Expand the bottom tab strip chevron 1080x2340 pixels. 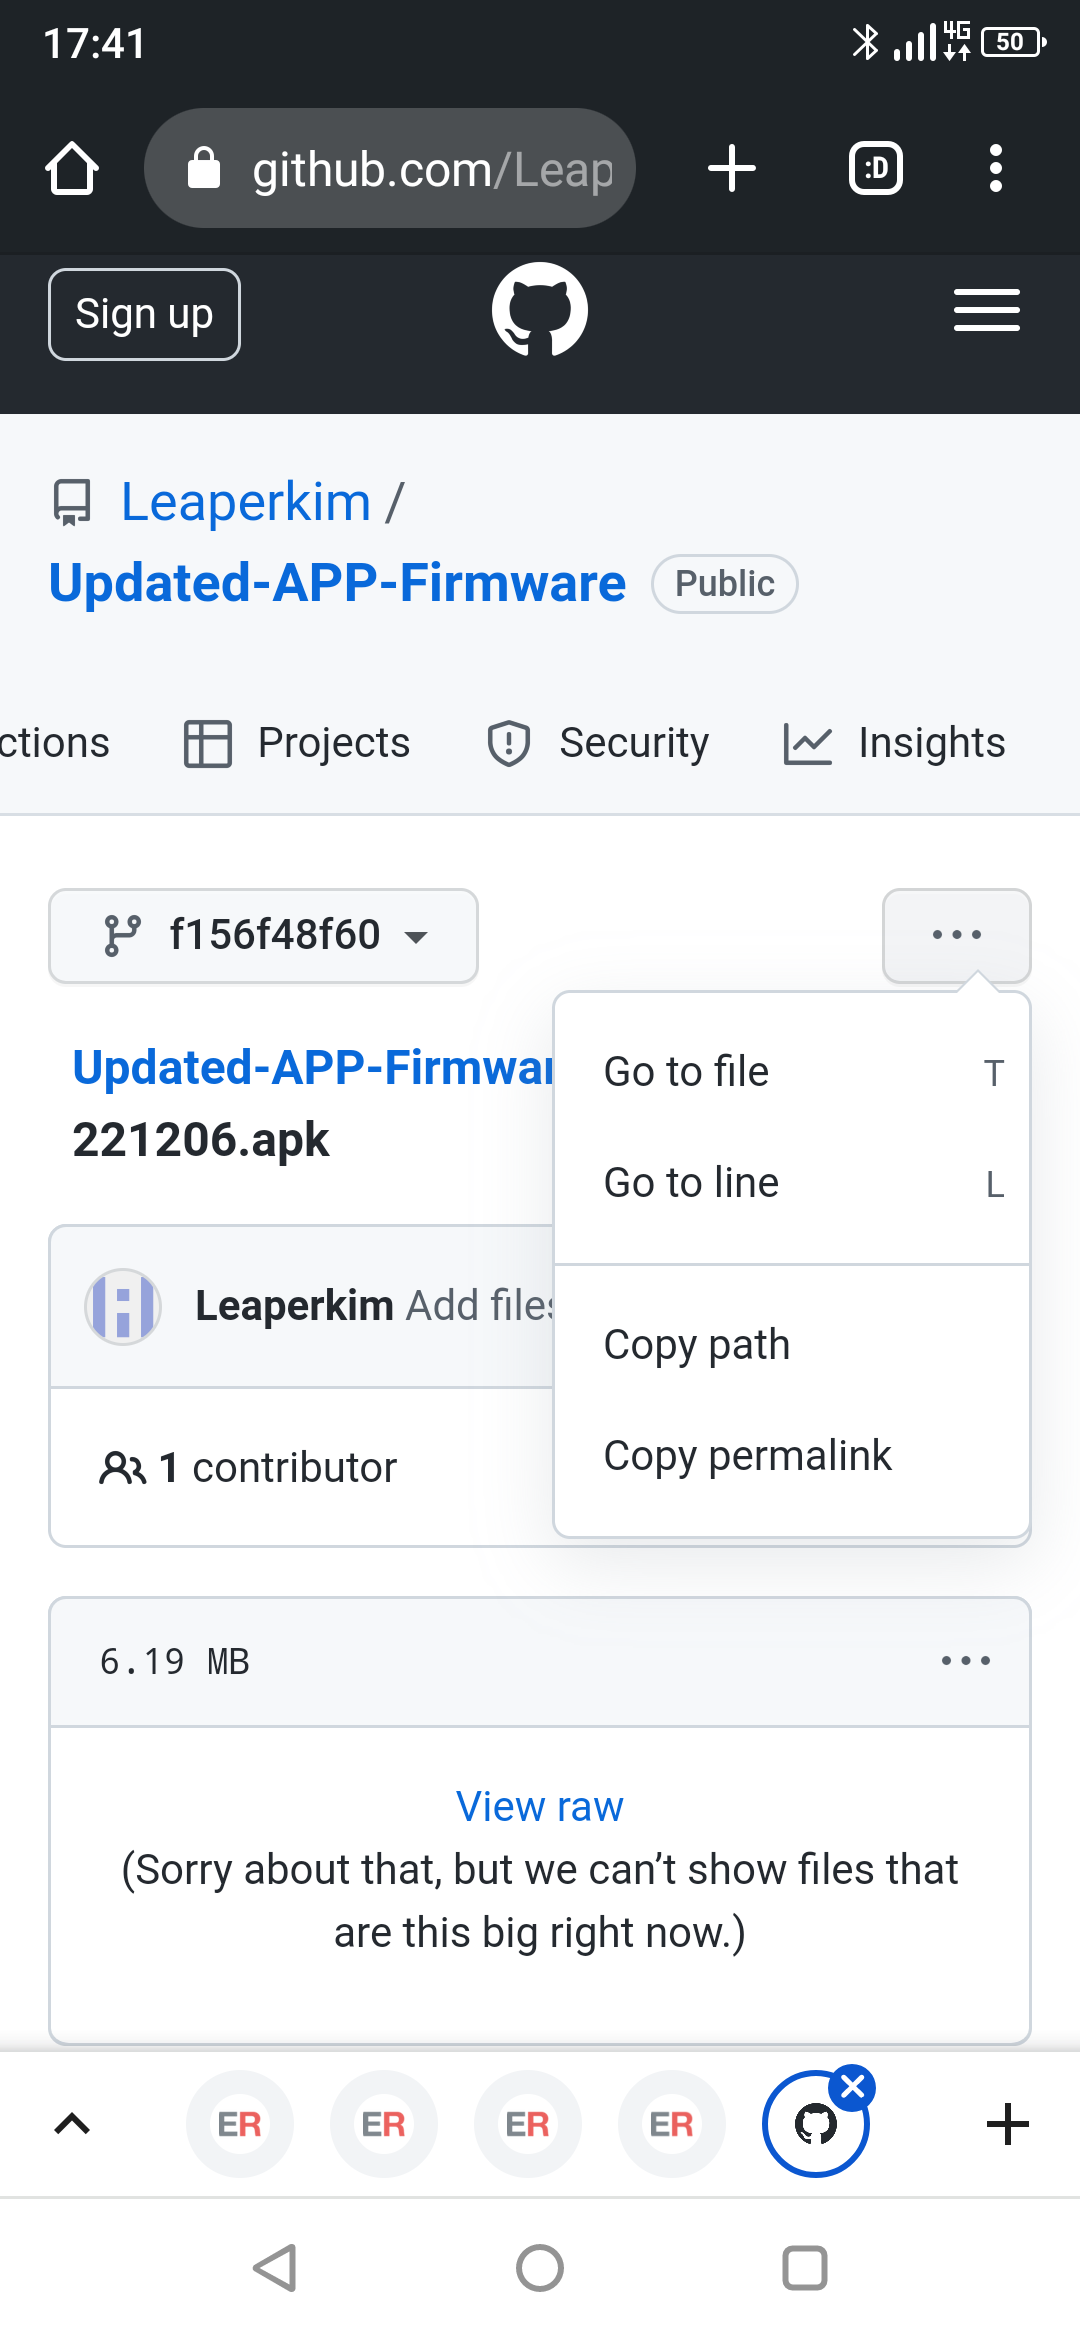(x=72, y=2124)
